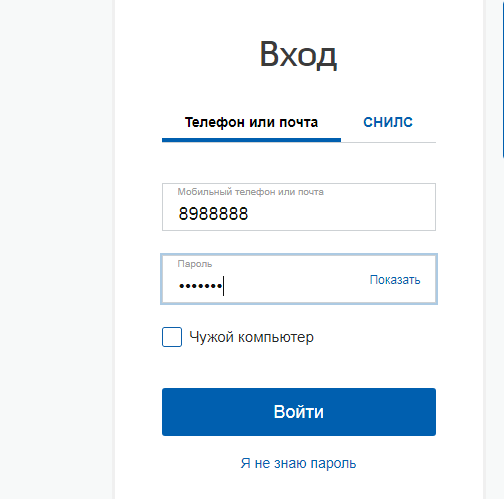Focus the mobile phone or email field
Screen dimensions: 504x499
(299, 207)
